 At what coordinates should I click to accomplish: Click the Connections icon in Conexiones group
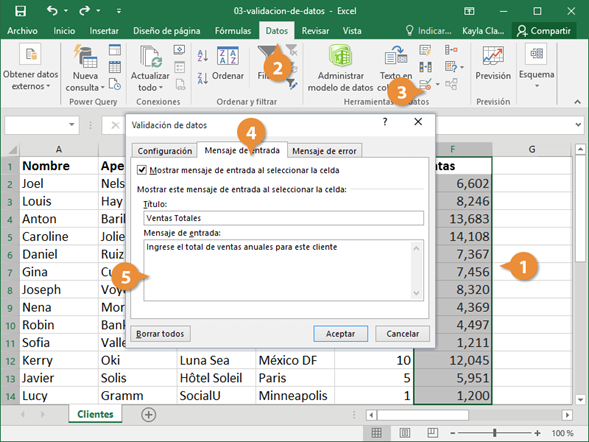coord(180,50)
